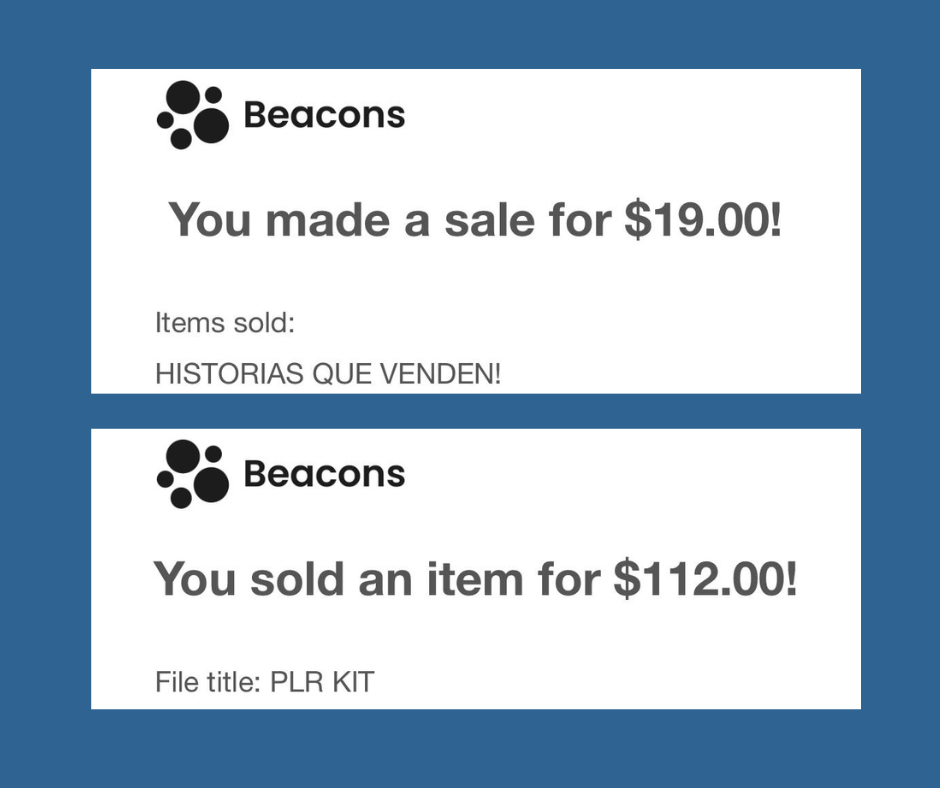Click the word "VENDEN!" in the item name
The image size is (940, 788).
(x=440, y=375)
